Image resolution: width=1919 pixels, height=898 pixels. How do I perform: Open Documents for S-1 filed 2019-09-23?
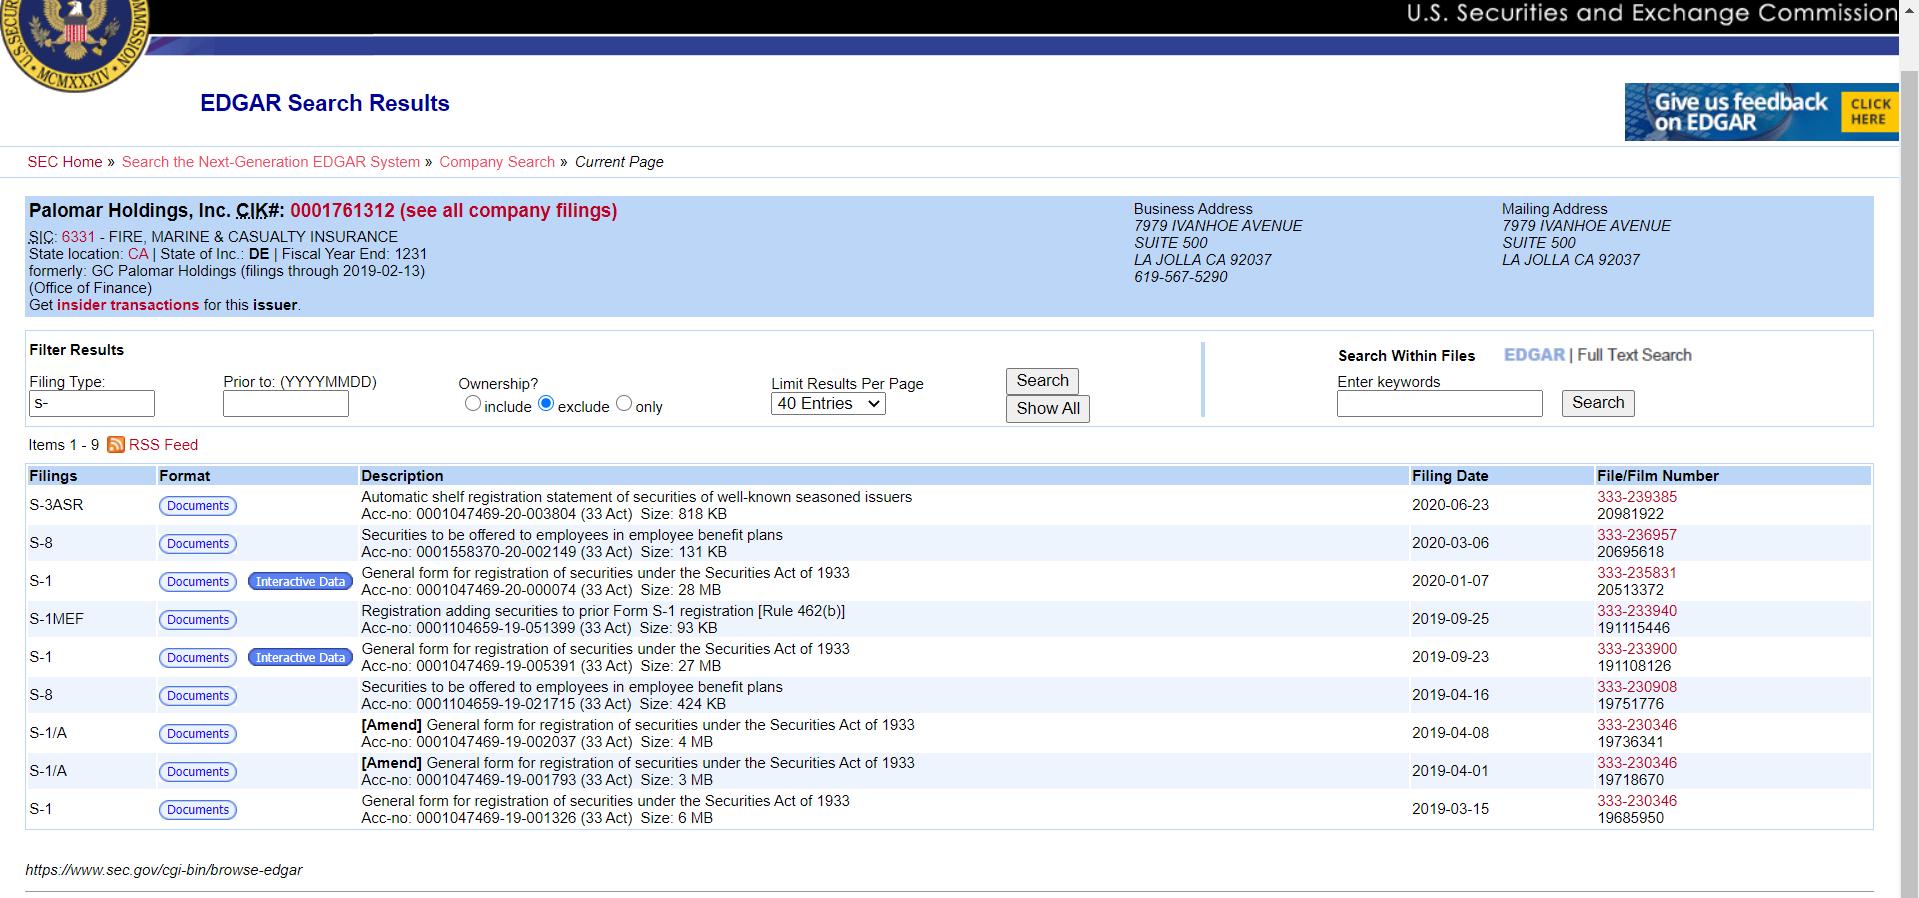[198, 658]
